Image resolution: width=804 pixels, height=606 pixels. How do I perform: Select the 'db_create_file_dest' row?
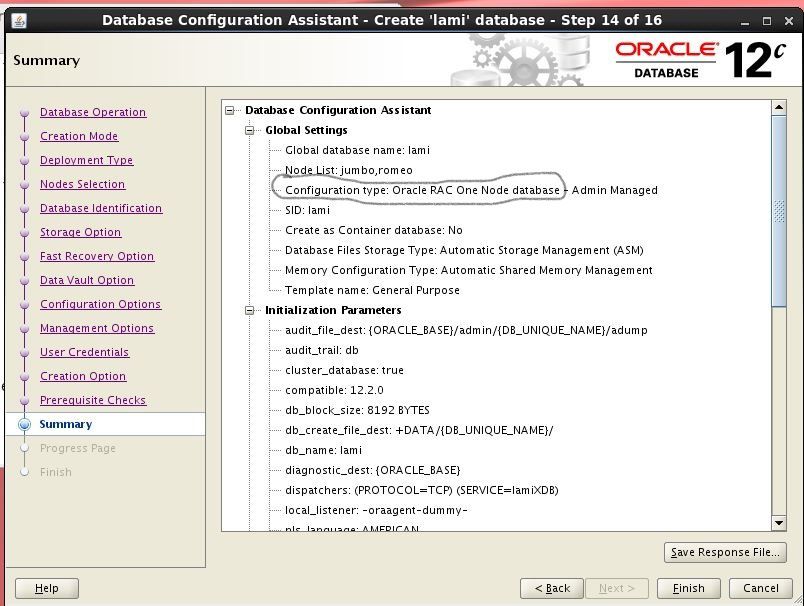(x=419, y=430)
